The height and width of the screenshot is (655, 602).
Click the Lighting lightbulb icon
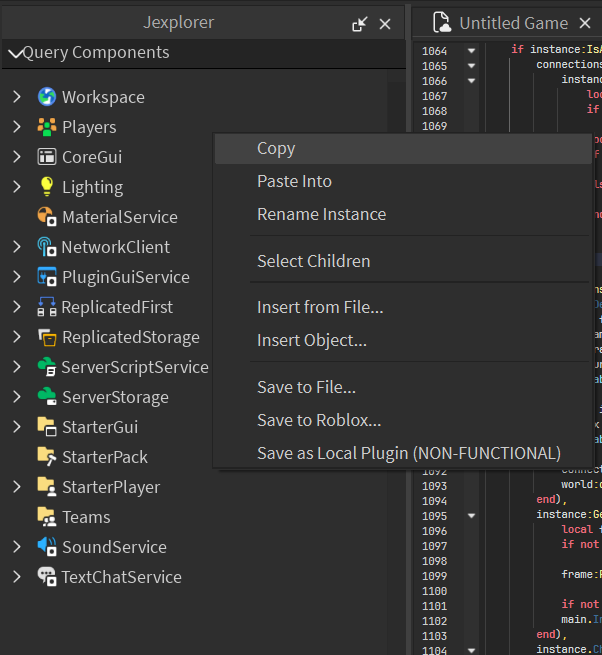(47, 187)
